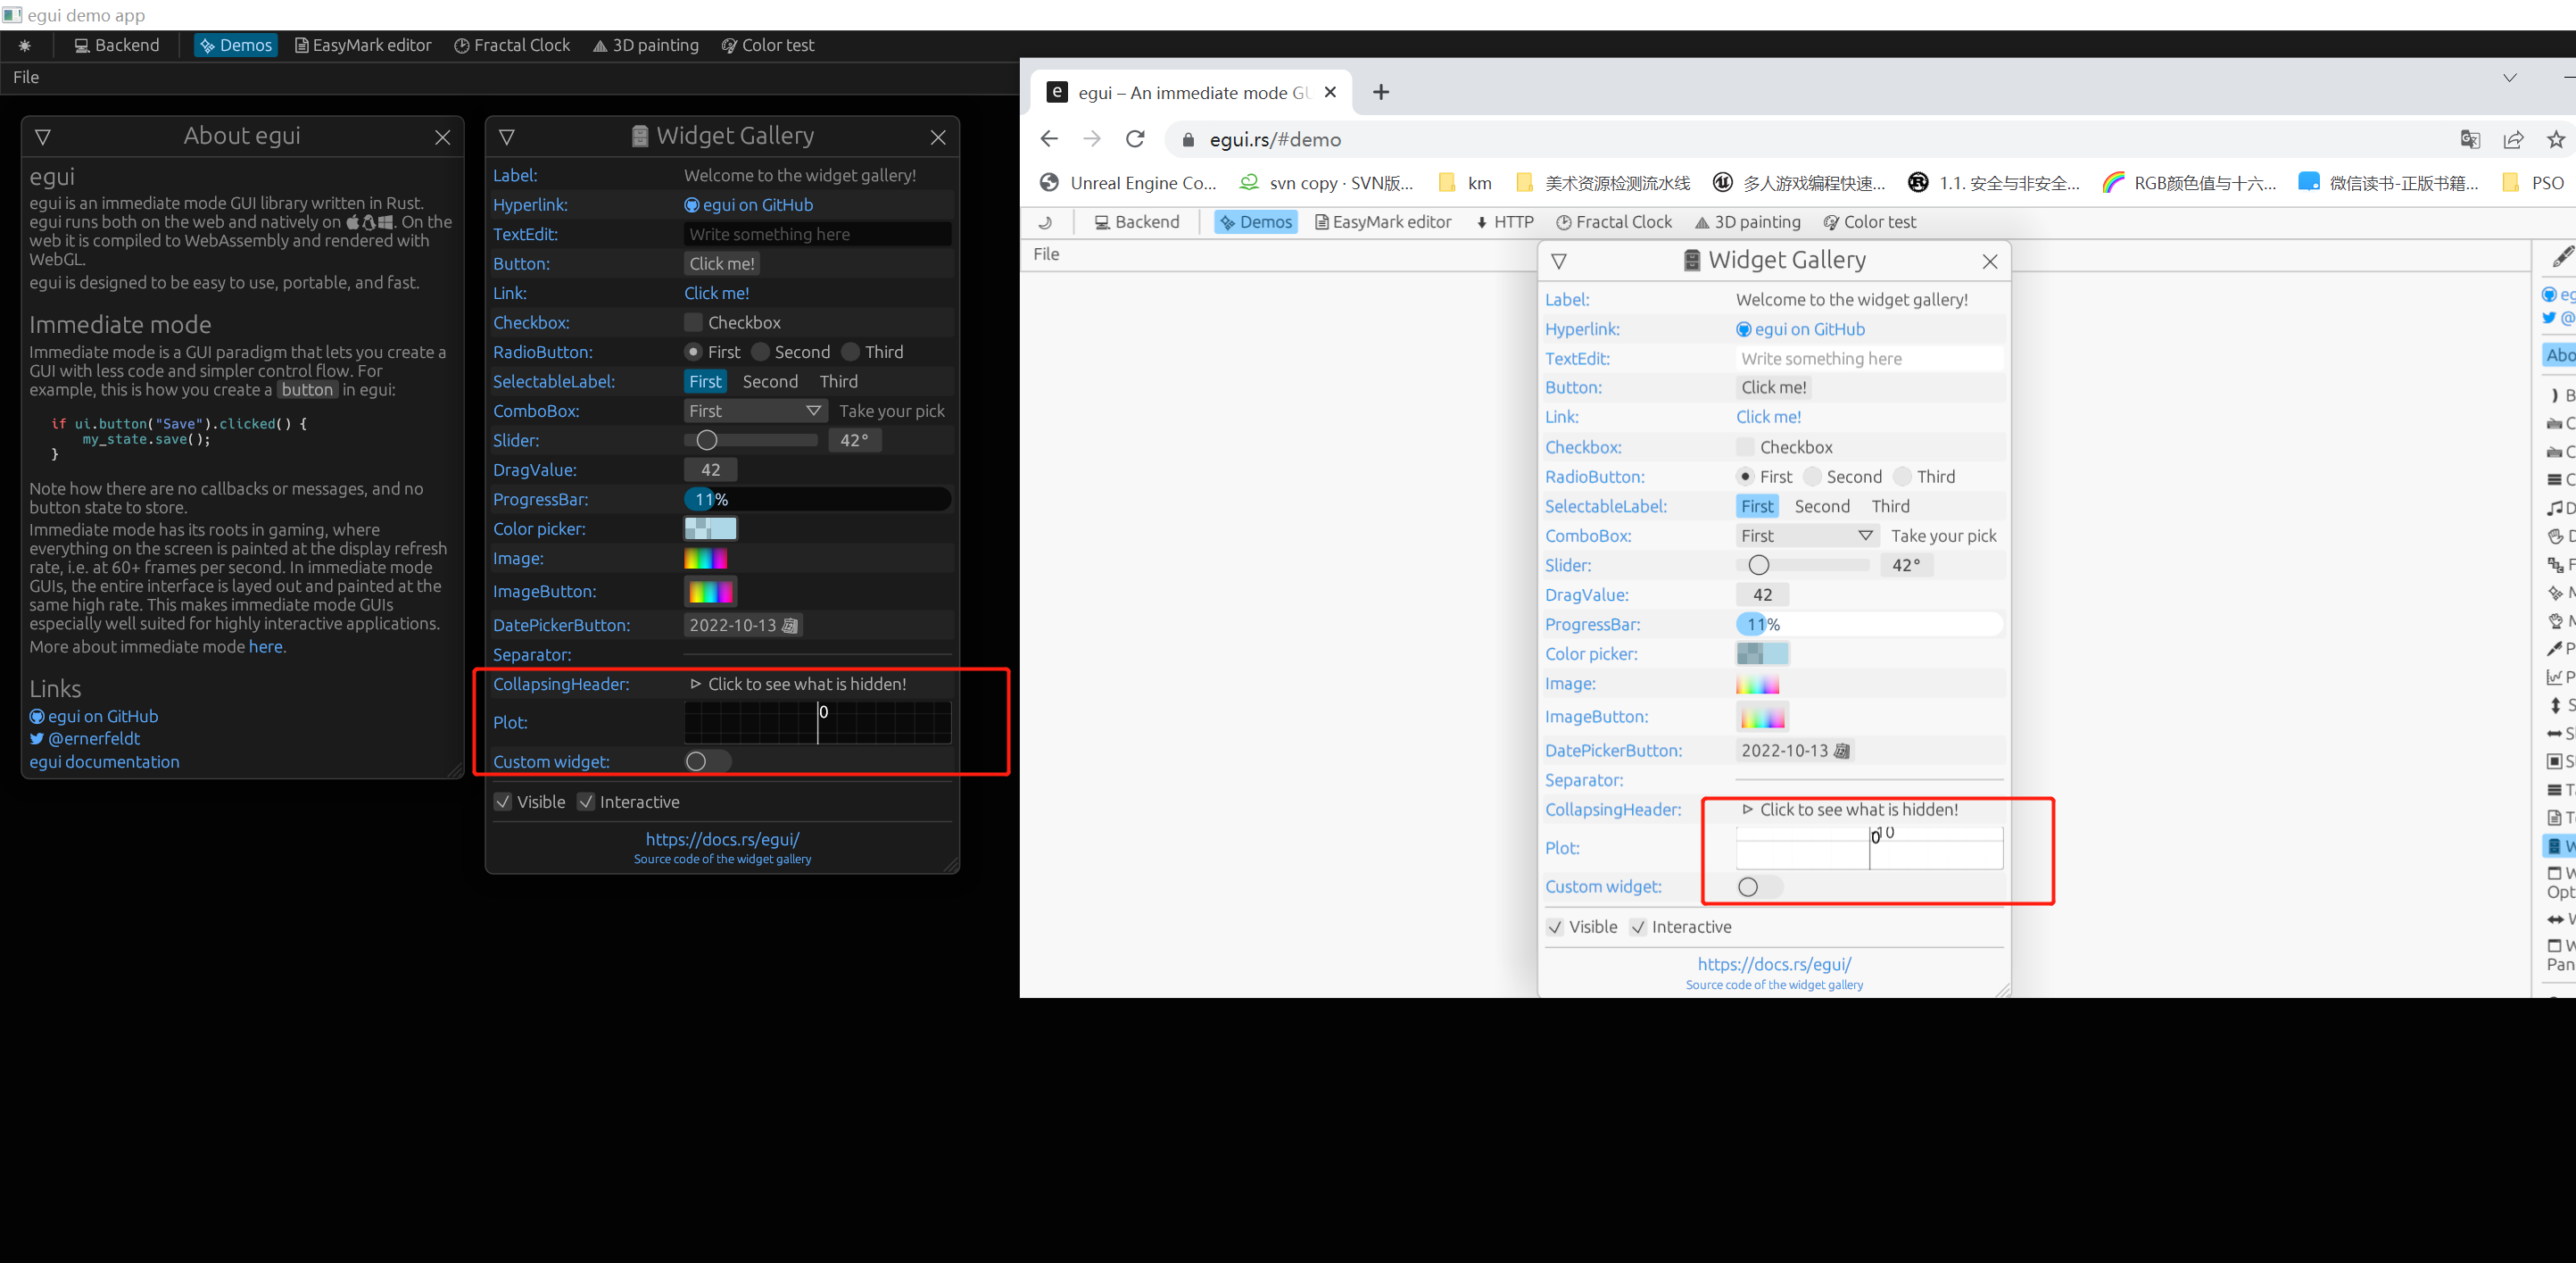Click slider handle in native gallery
Viewport: 2576px width, 1263px height.
(707, 440)
